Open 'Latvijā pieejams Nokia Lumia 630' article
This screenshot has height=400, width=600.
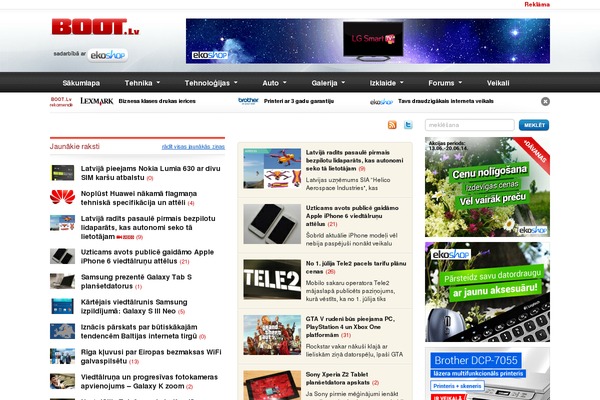click(x=150, y=173)
